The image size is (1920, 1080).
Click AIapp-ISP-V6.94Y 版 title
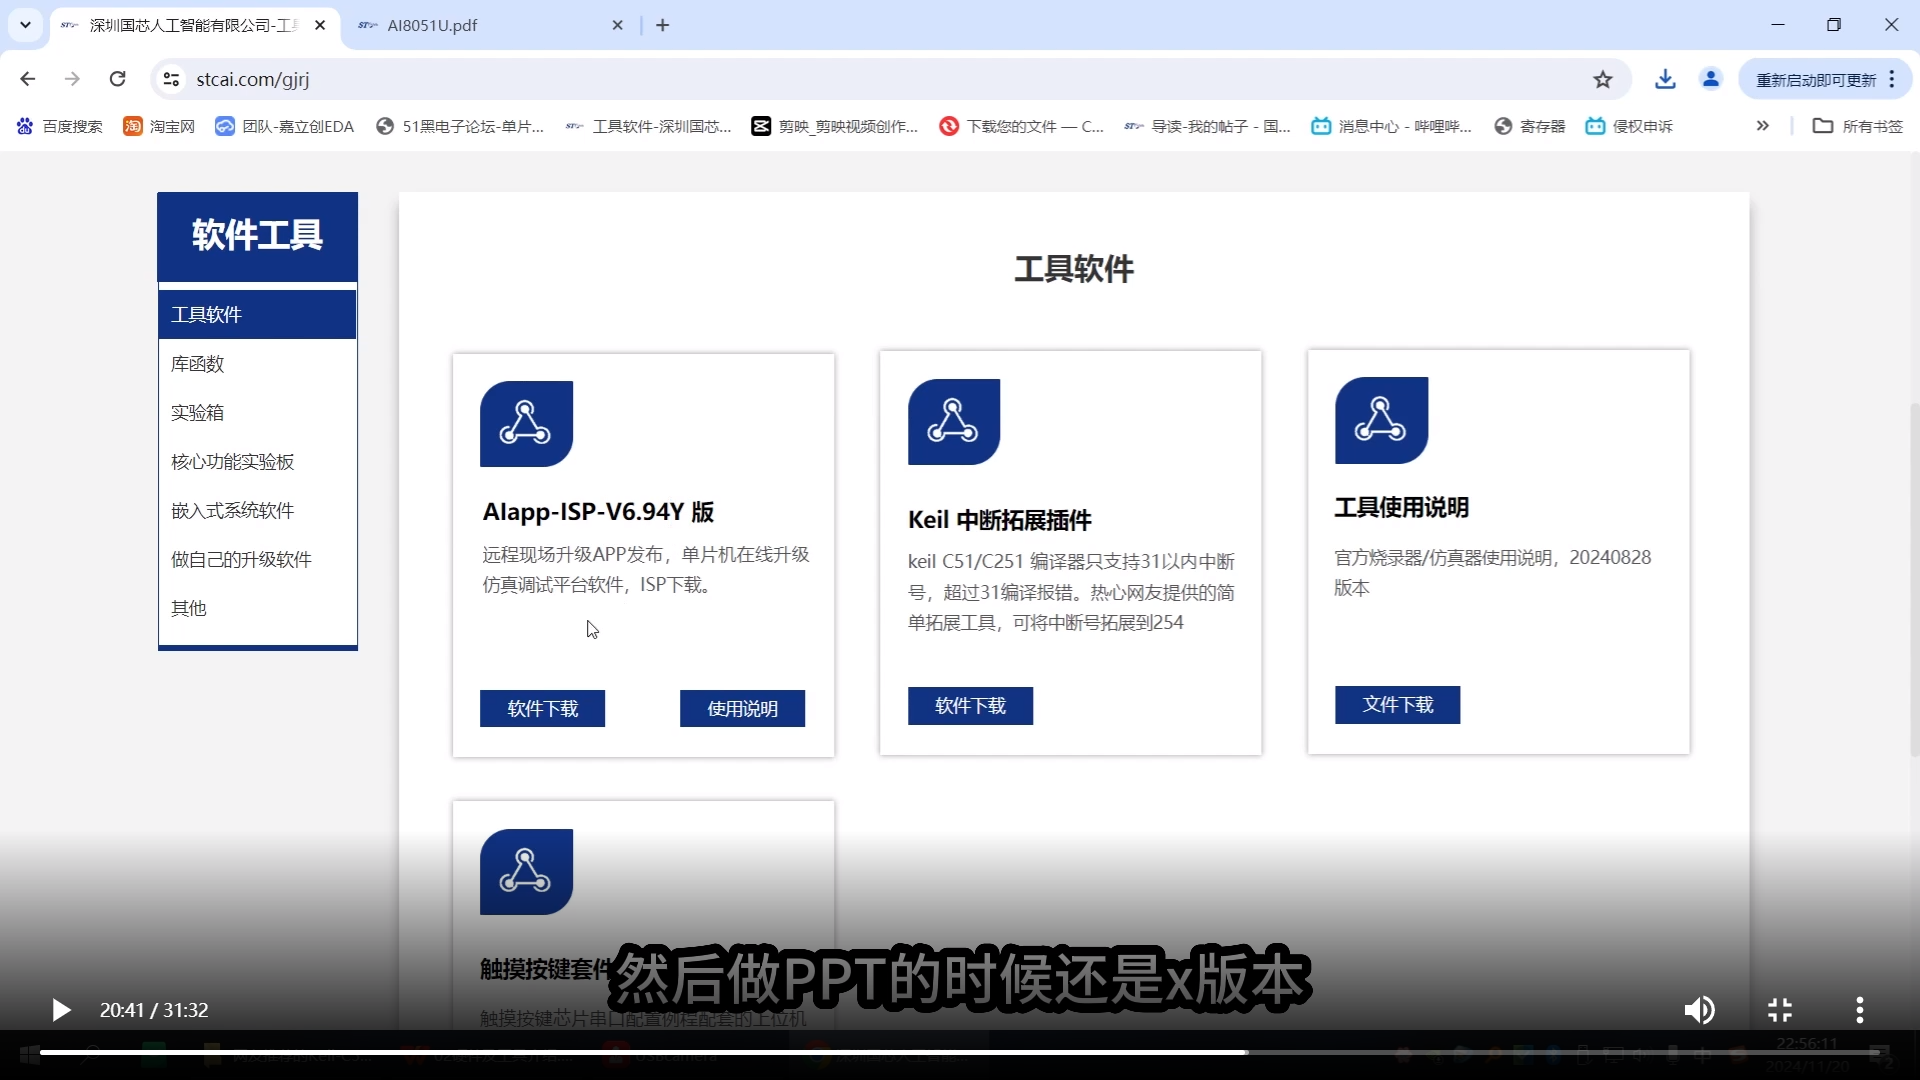point(598,512)
